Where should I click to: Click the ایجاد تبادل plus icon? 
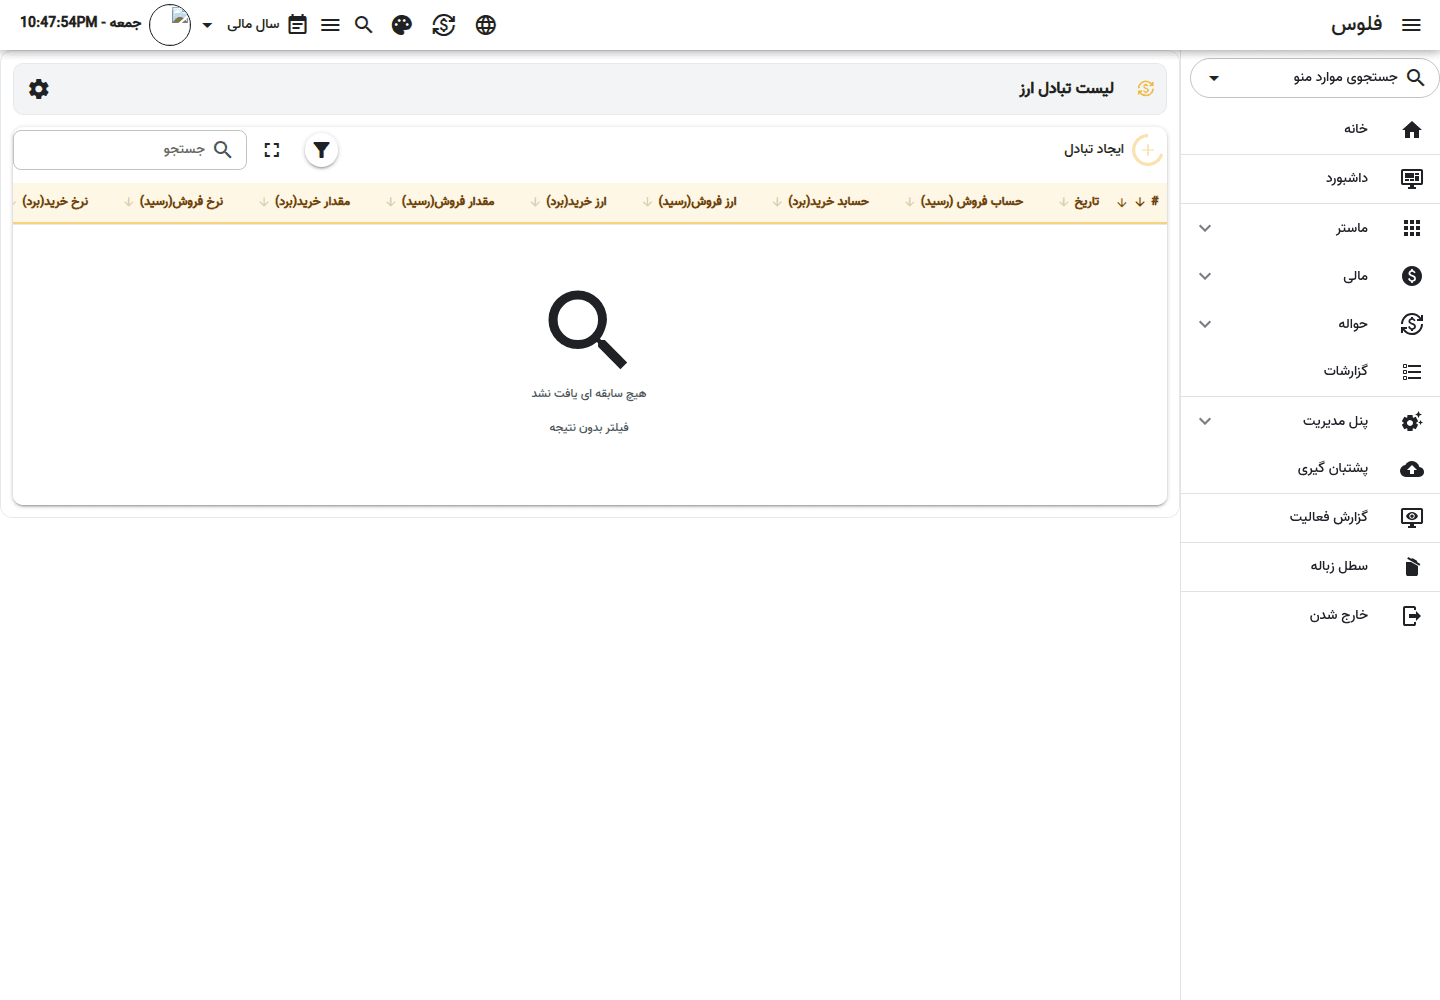[x=1148, y=150]
